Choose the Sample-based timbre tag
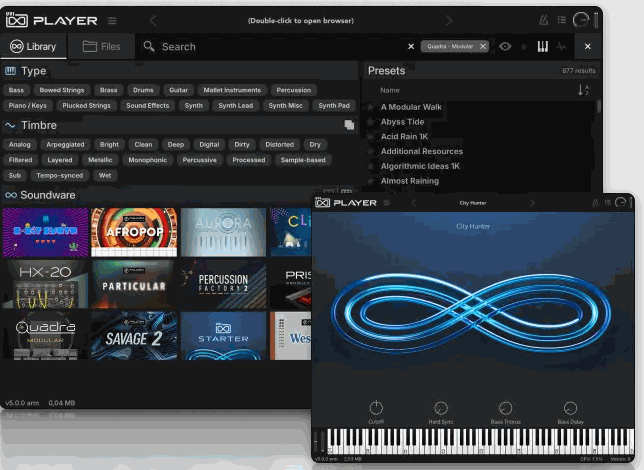 pos(303,160)
